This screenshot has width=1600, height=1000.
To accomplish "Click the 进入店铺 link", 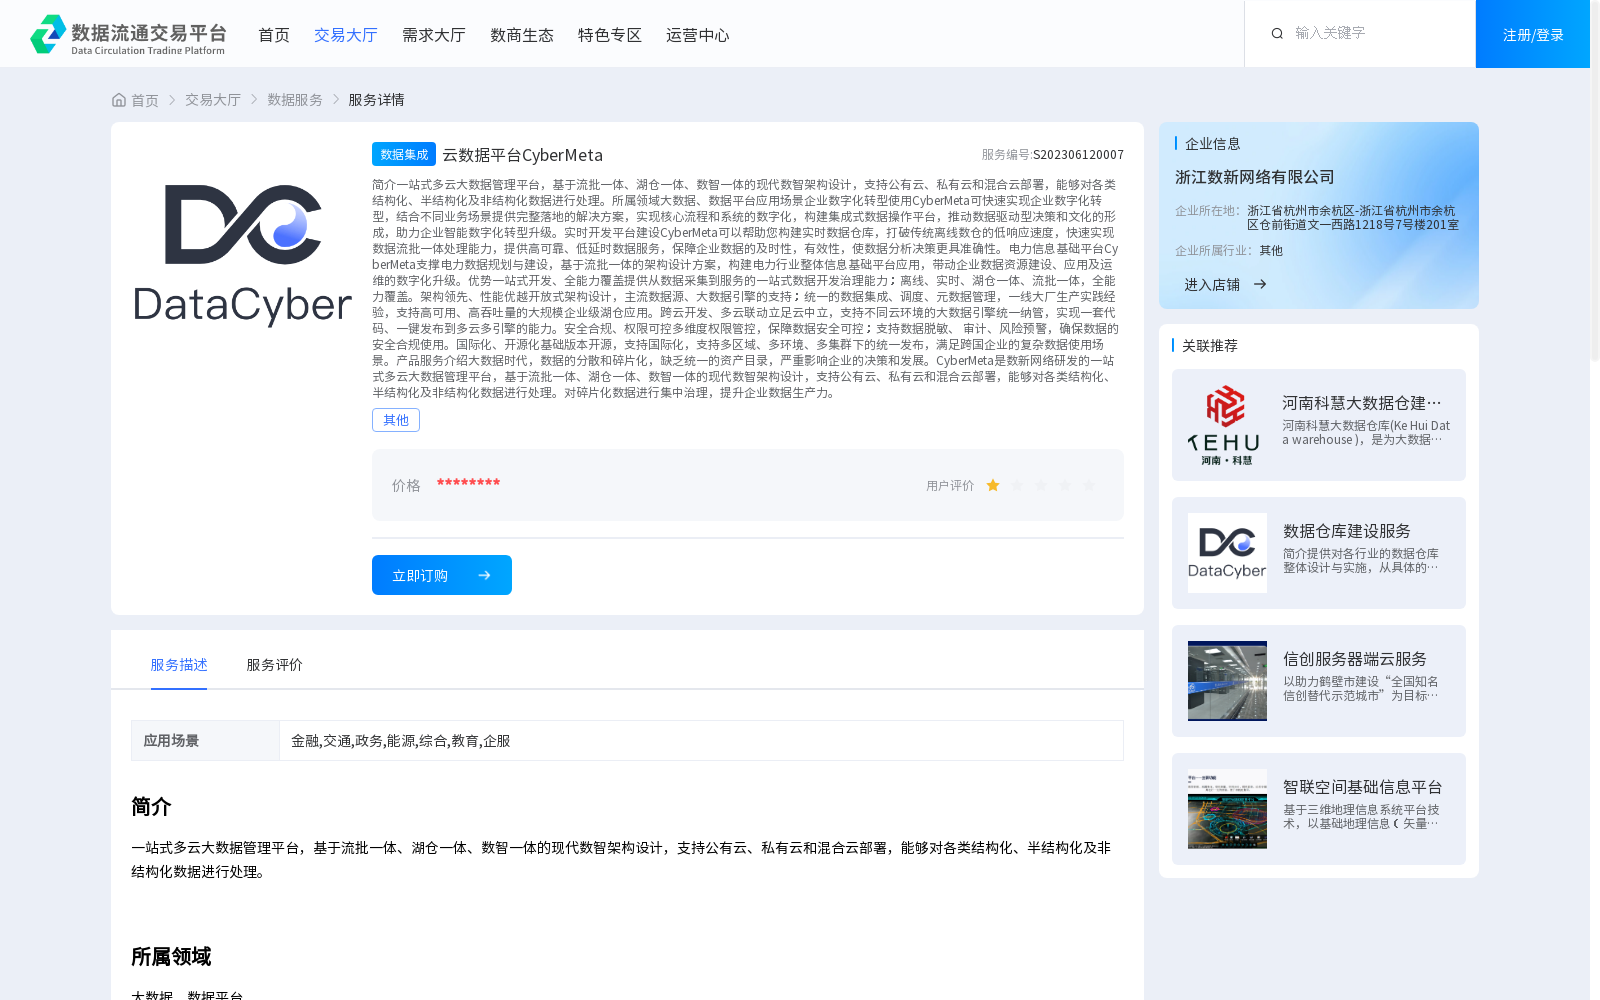I will click(1212, 285).
